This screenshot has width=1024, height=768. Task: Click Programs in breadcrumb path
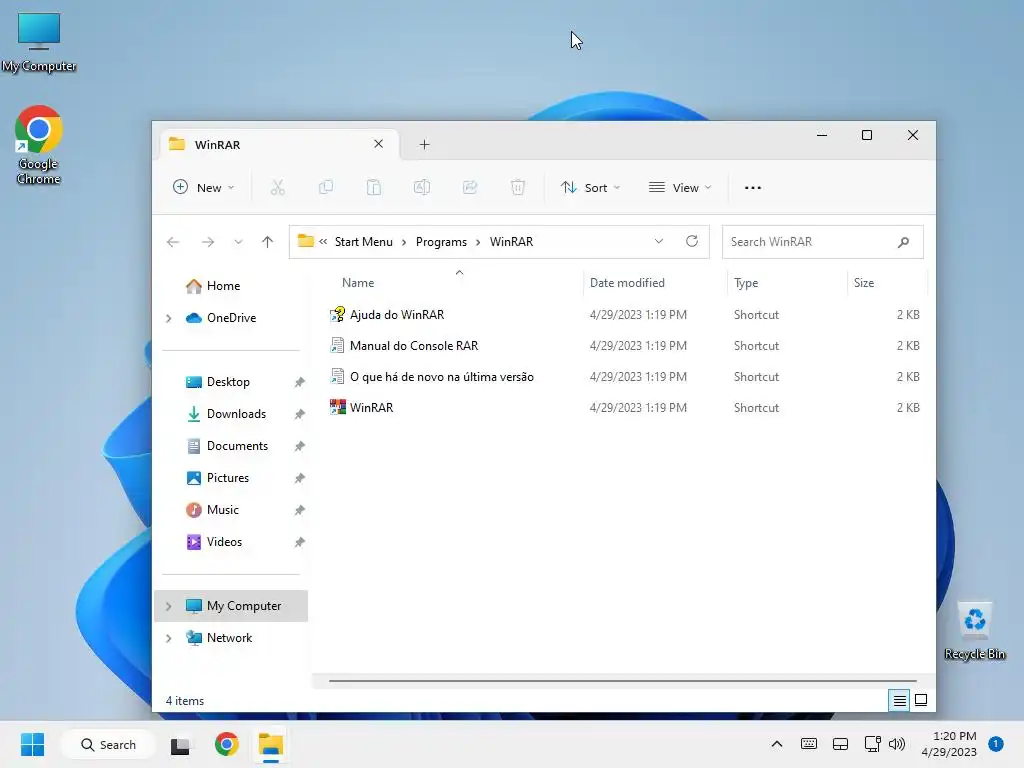click(x=441, y=242)
